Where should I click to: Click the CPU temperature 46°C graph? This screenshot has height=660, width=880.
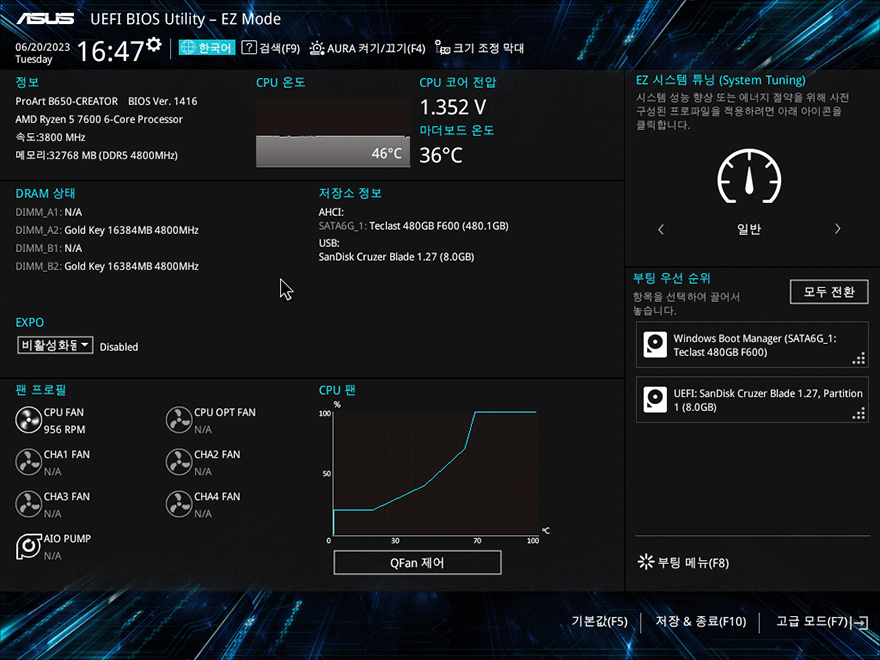pyautogui.click(x=333, y=133)
